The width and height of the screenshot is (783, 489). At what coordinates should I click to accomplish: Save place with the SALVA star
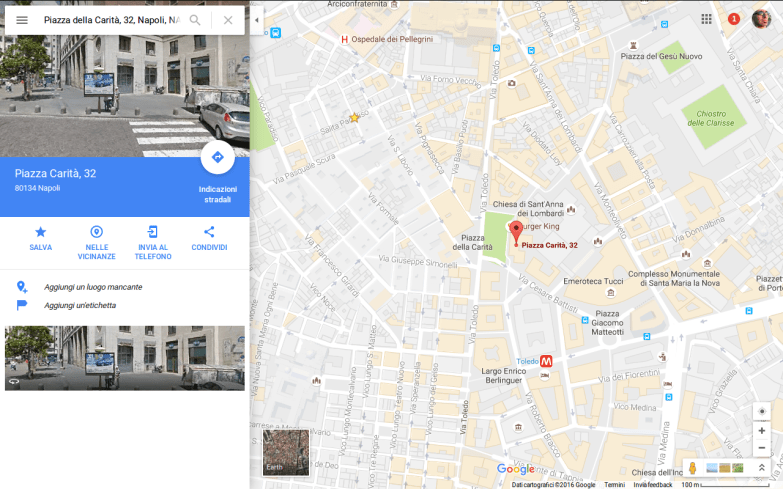tap(41, 238)
